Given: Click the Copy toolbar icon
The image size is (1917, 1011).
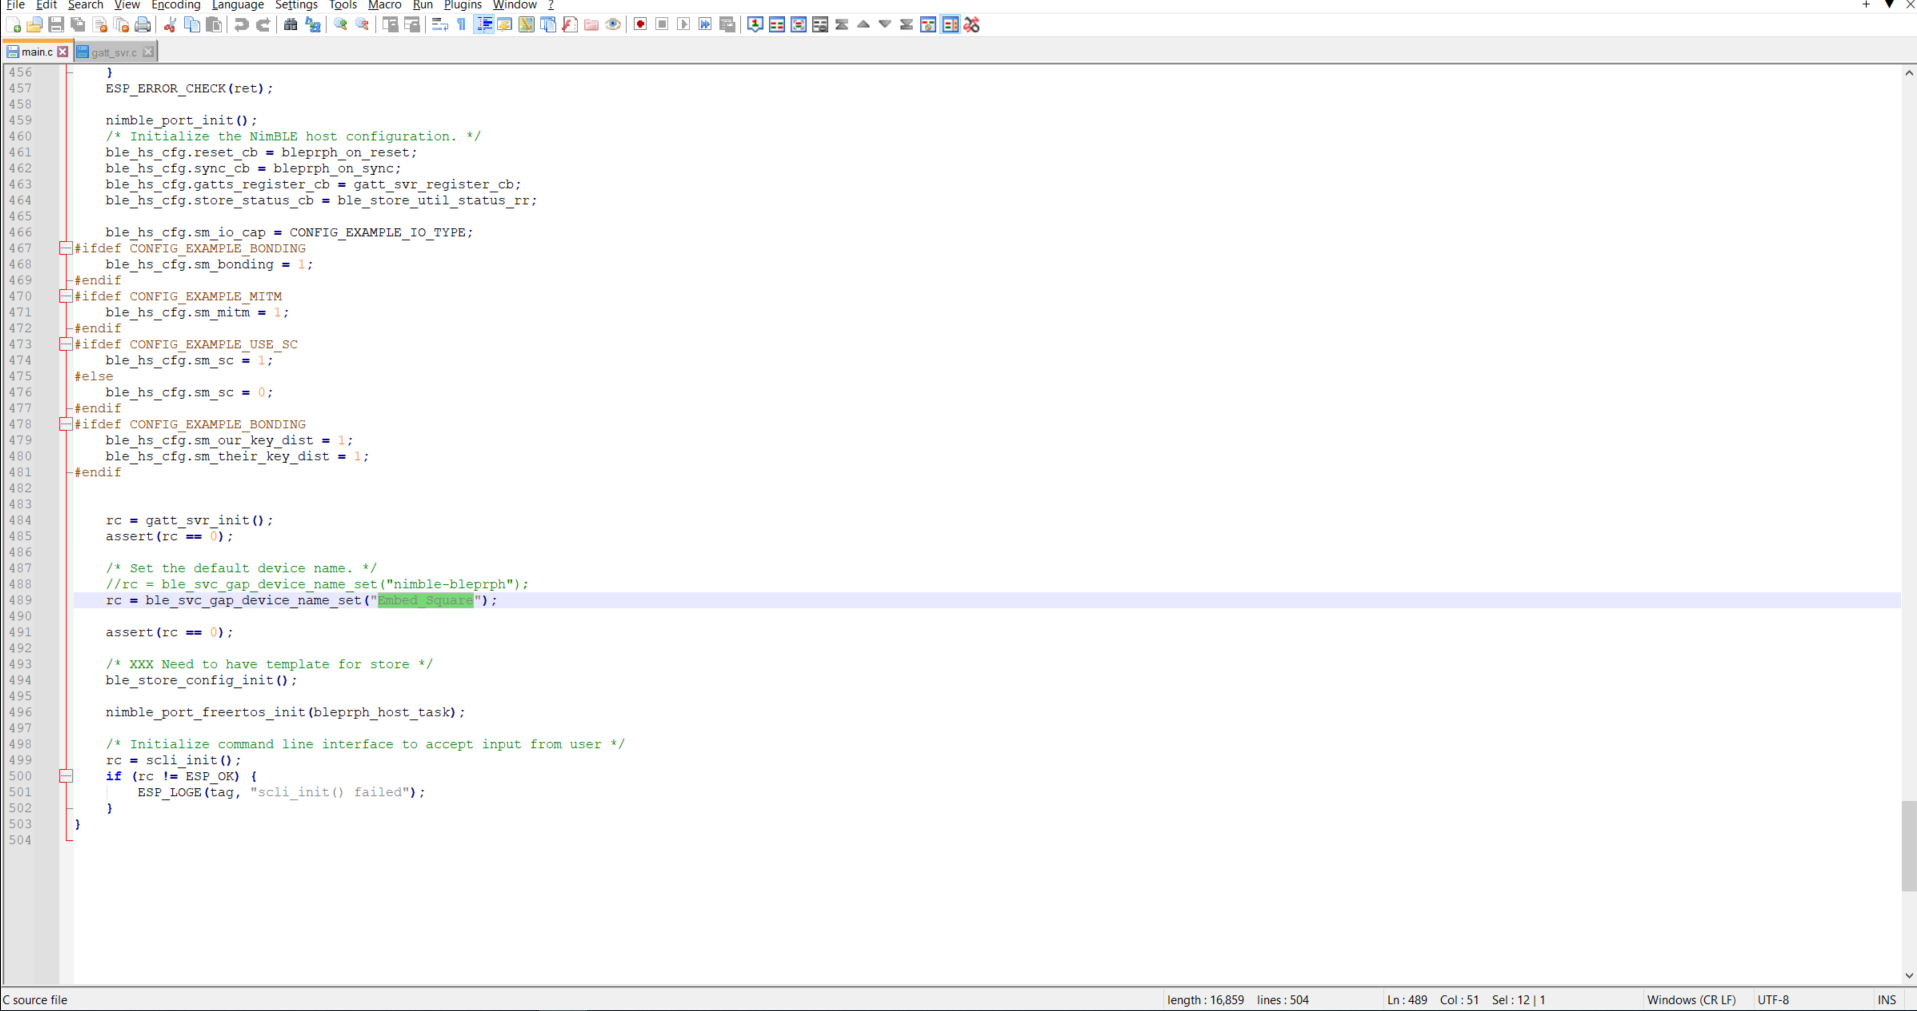Looking at the screenshot, I should 192,25.
